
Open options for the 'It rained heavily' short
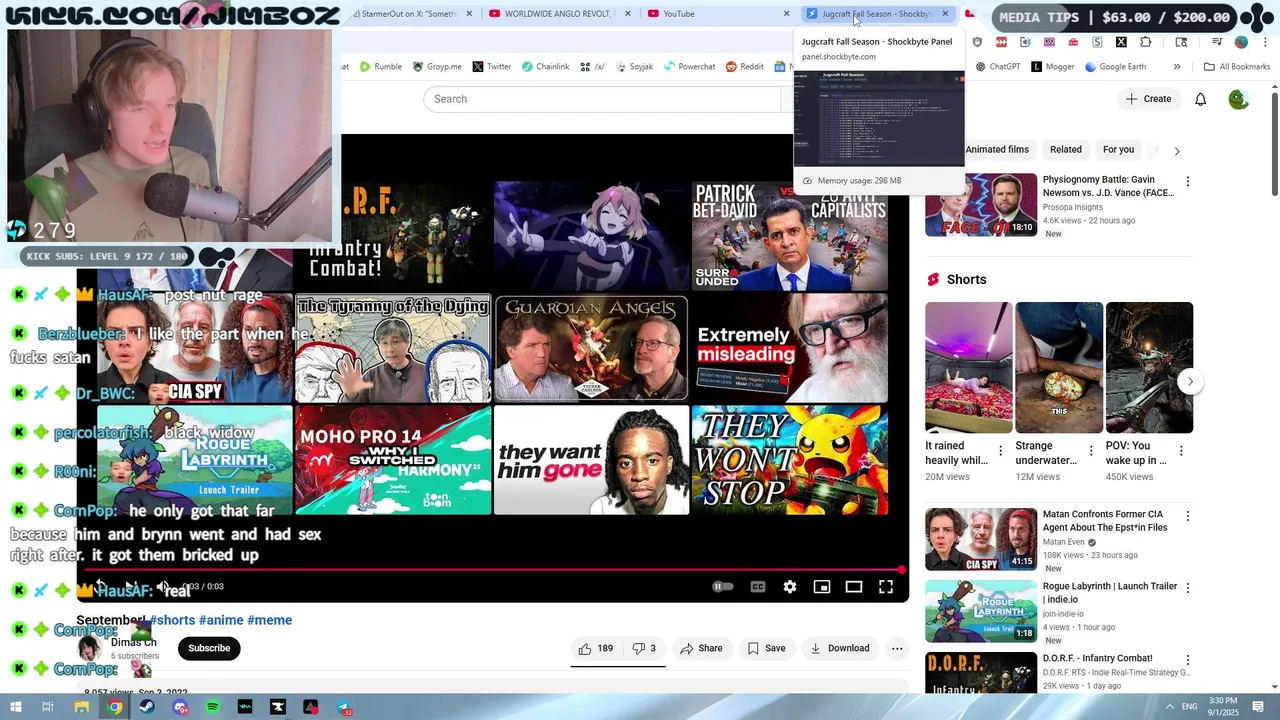pyautogui.click(x=1001, y=451)
